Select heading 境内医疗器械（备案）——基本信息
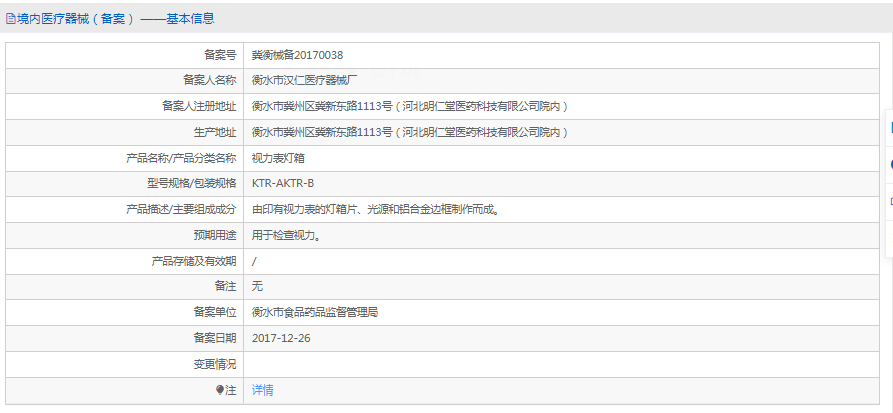Viewport: 893px width, 413px height. coord(116,19)
